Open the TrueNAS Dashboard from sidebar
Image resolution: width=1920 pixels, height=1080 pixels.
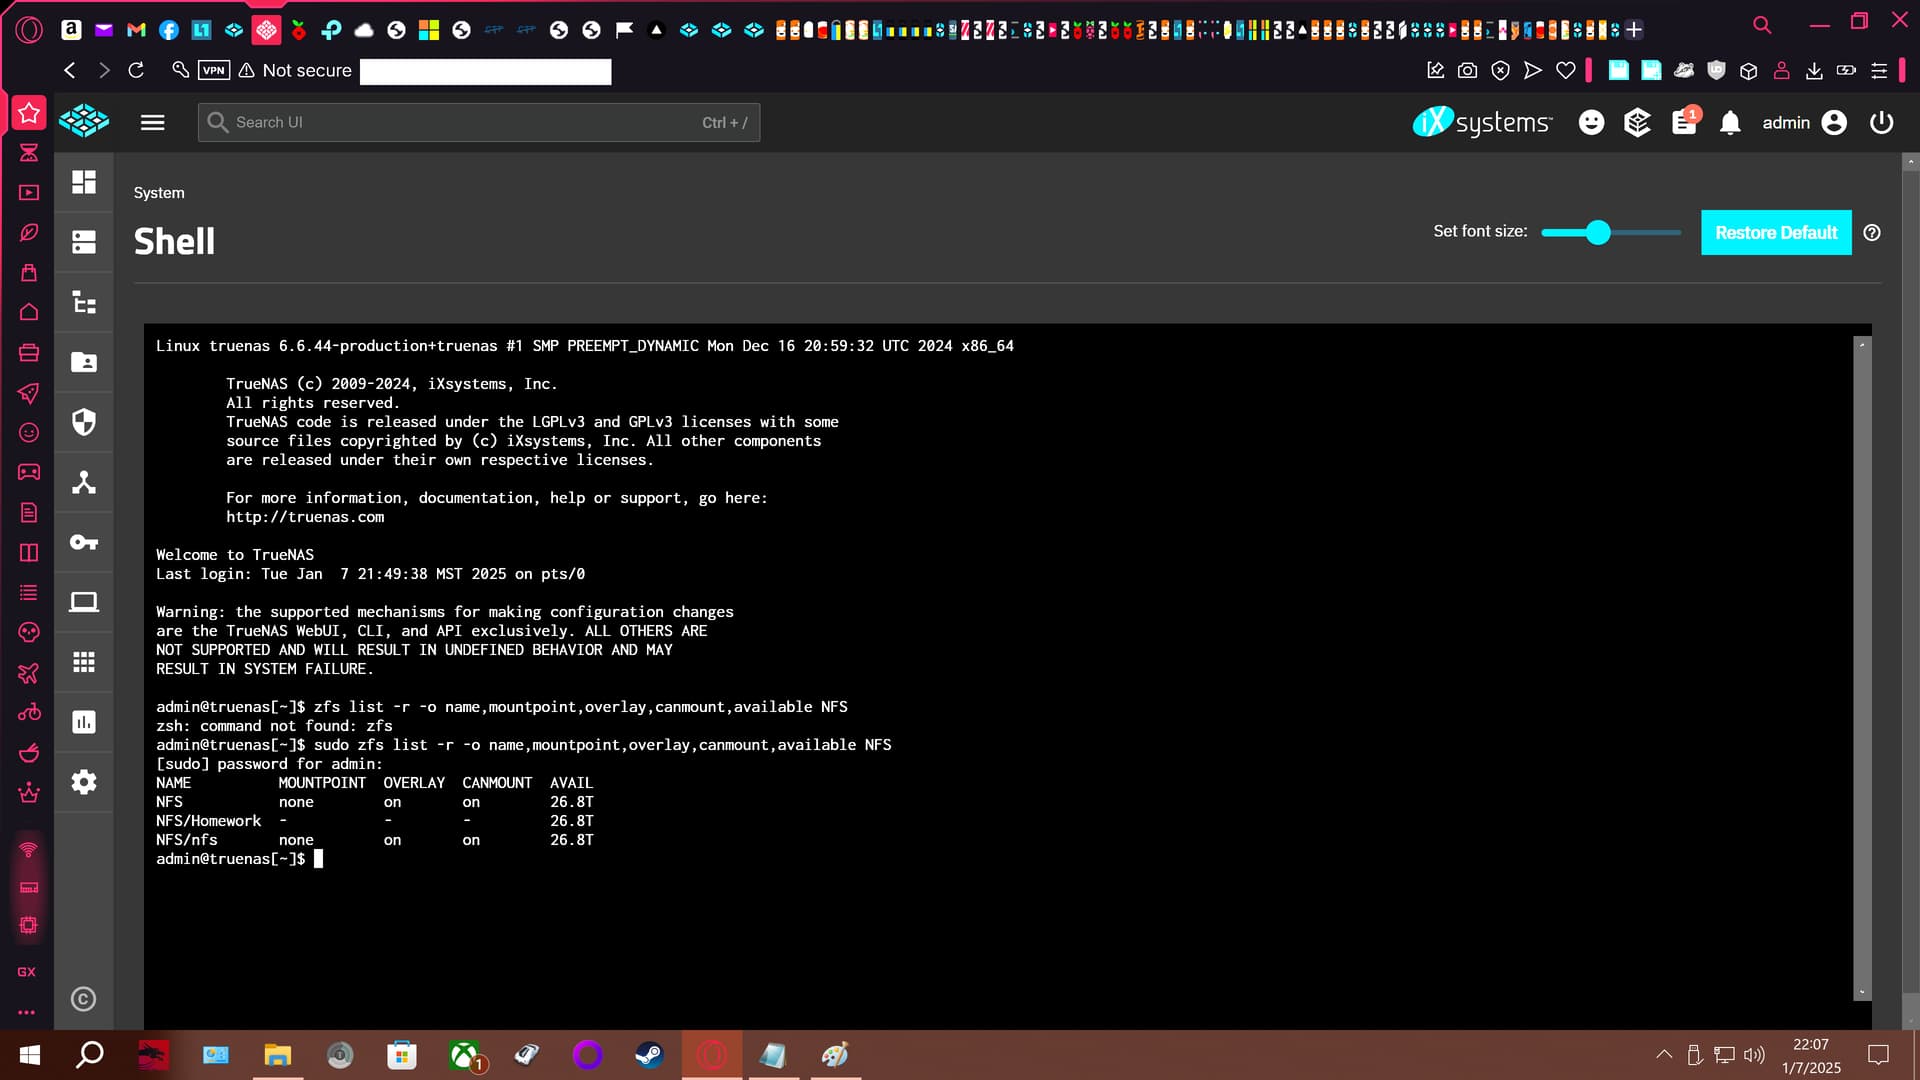coord(84,182)
